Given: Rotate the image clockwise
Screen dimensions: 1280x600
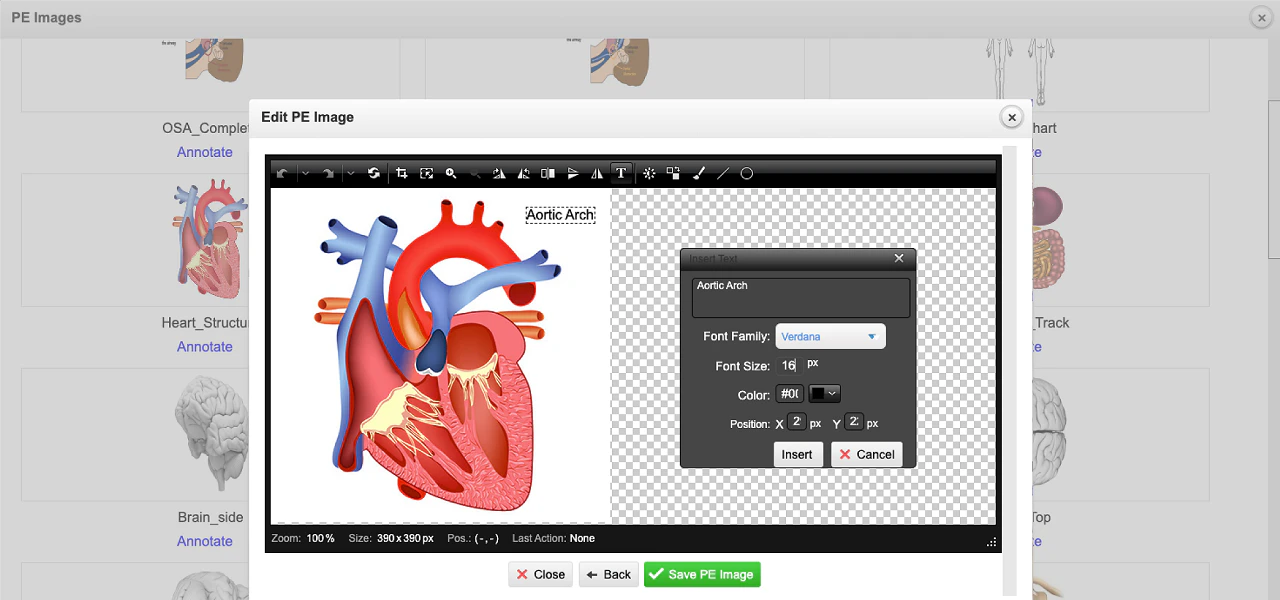Looking at the screenshot, I should 499,173.
